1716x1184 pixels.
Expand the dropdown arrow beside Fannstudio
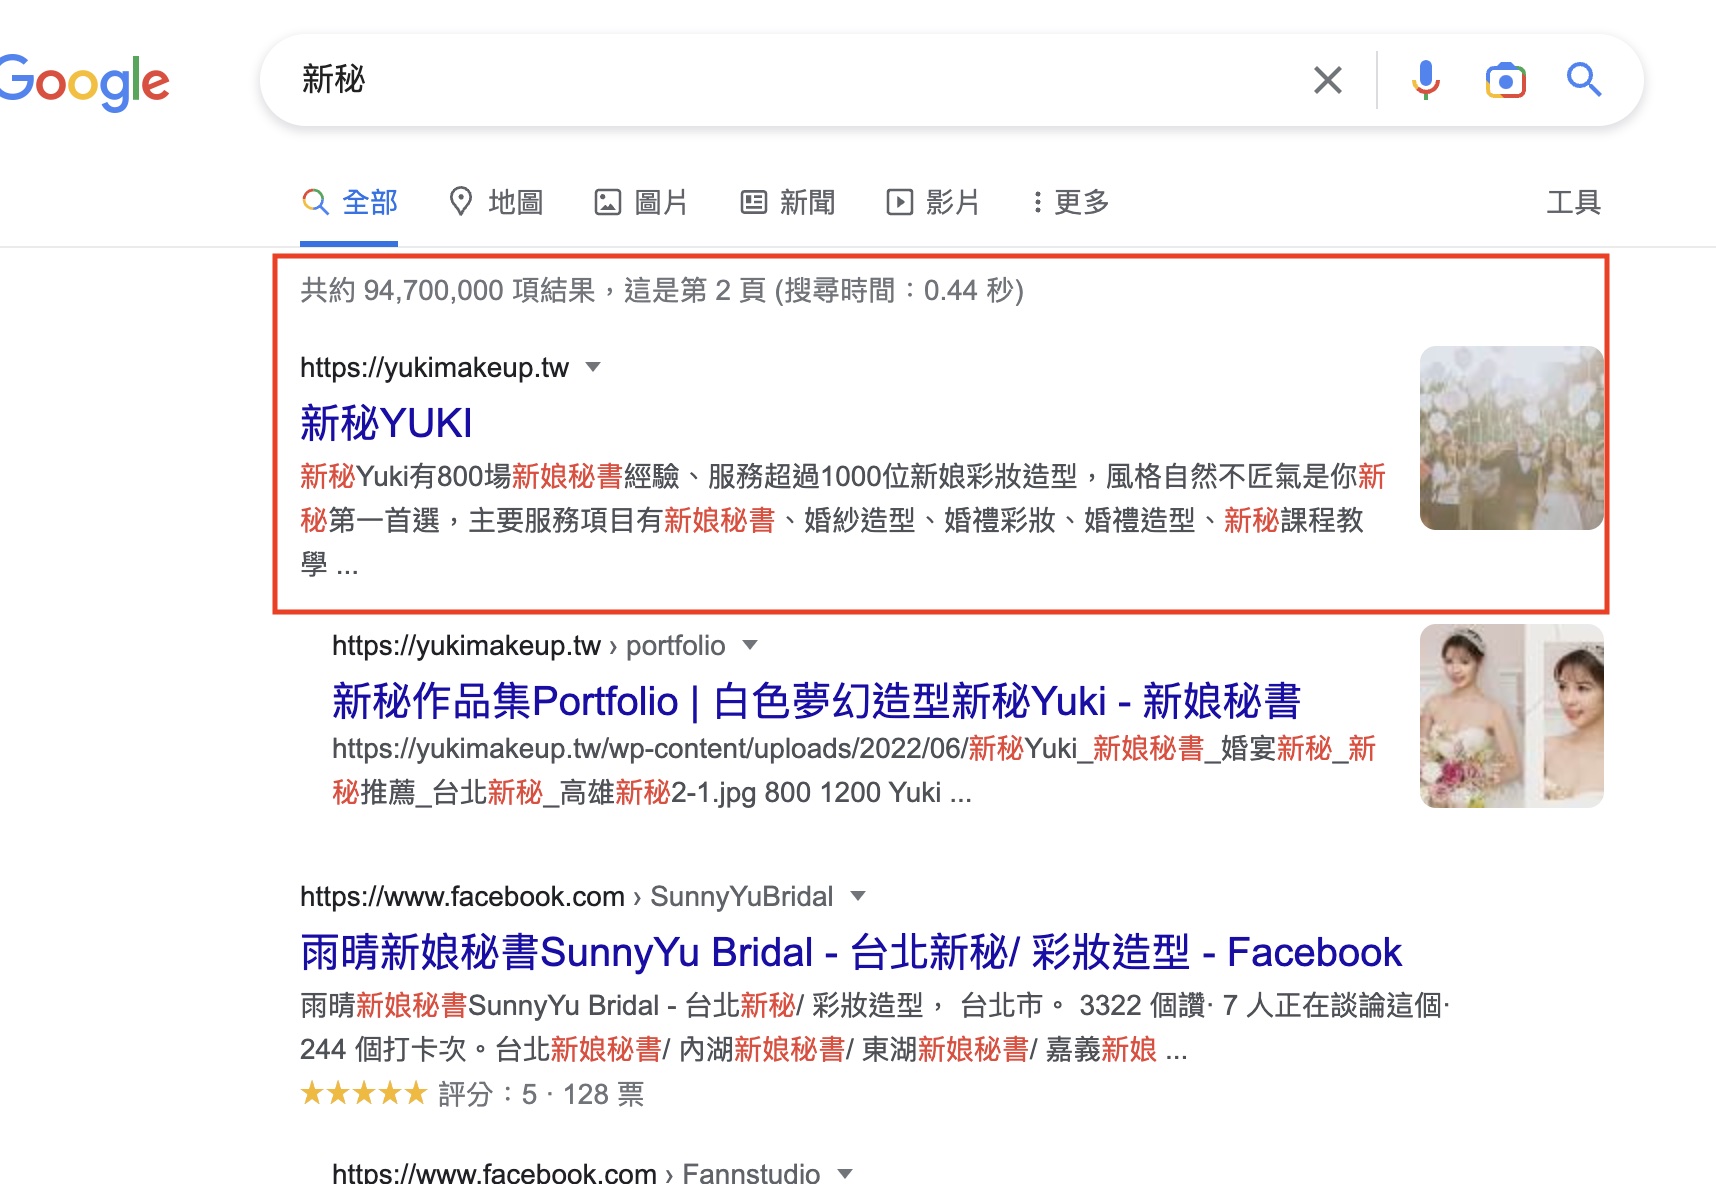point(845,1173)
